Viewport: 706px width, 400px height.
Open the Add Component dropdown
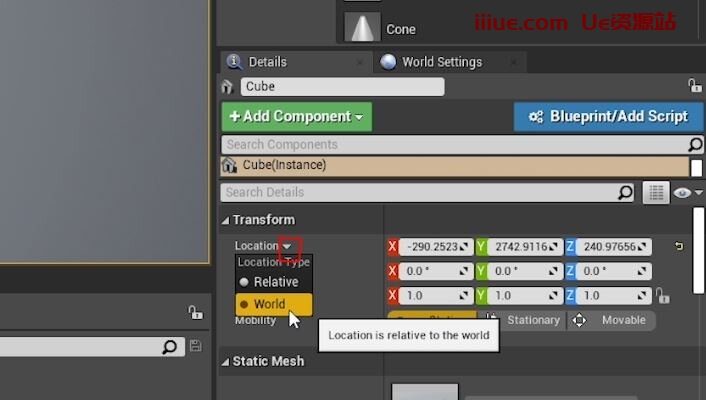pyautogui.click(x=296, y=116)
